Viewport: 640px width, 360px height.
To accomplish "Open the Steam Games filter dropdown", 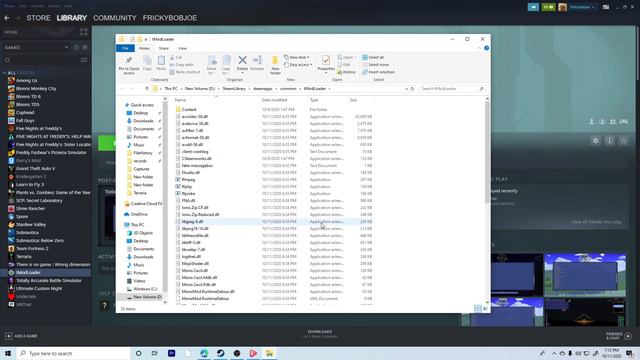I will coord(66,47).
